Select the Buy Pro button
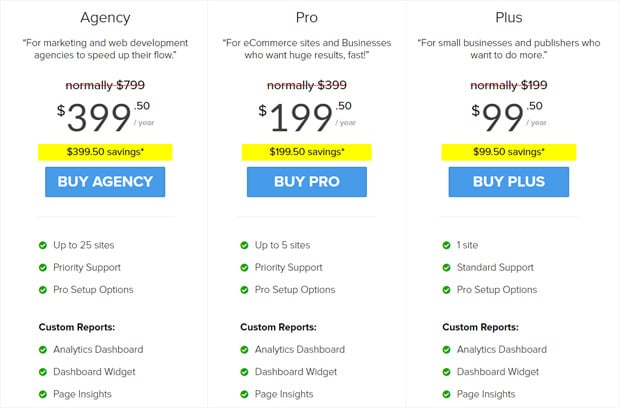 click(307, 182)
